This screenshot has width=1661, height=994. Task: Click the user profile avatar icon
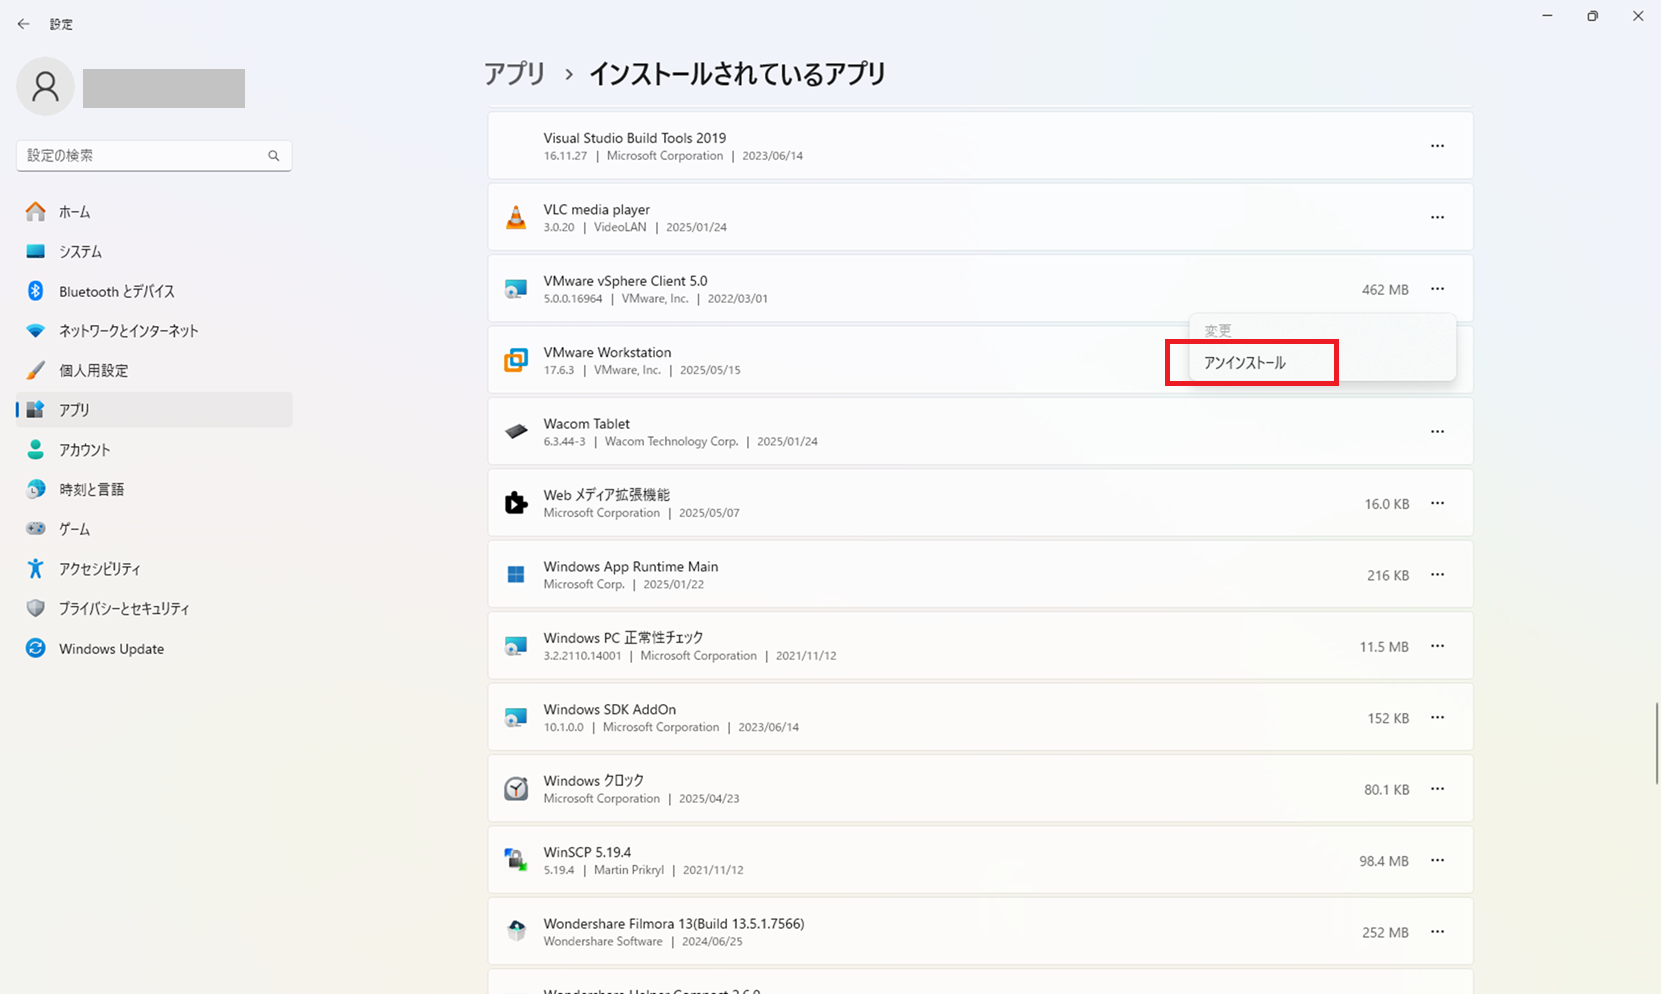45,87
